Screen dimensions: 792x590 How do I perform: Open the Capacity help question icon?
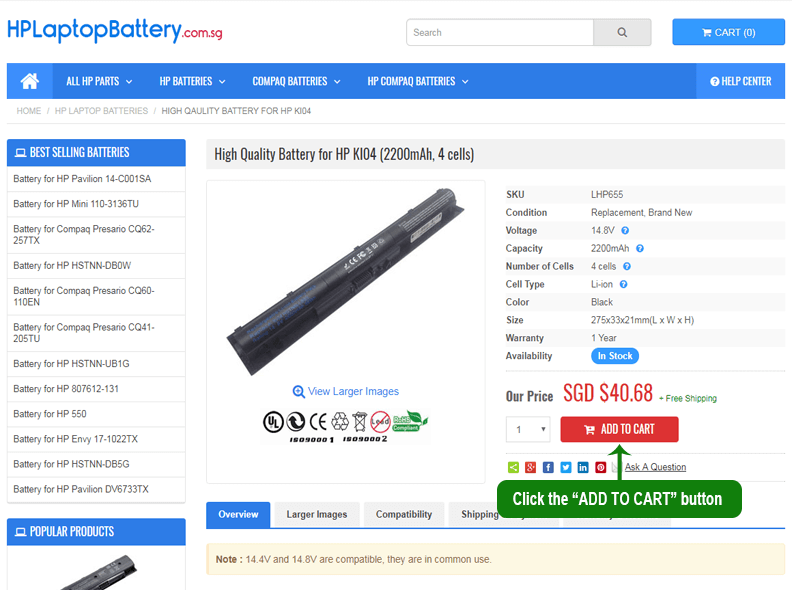[639, 249]
